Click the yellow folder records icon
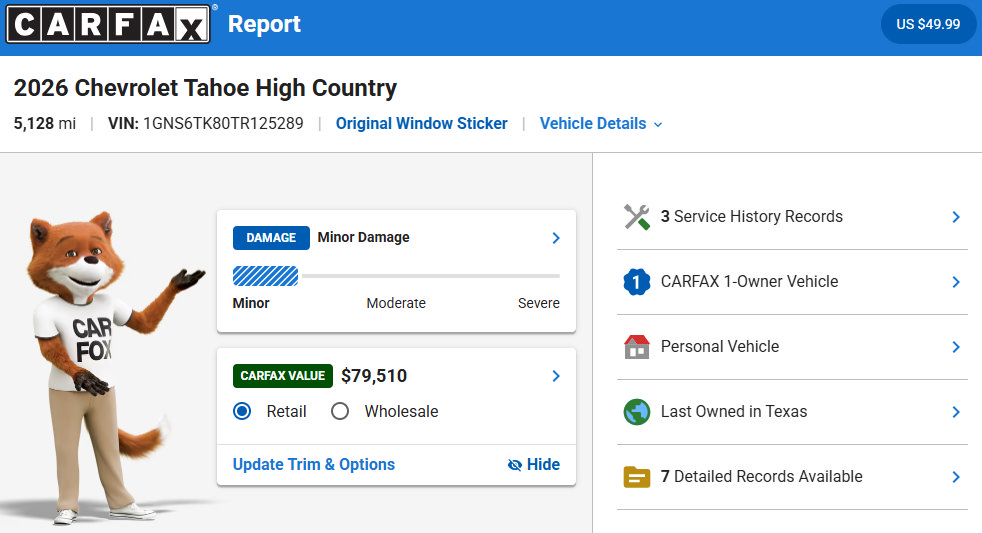982x533 pixels. (636, 477)
